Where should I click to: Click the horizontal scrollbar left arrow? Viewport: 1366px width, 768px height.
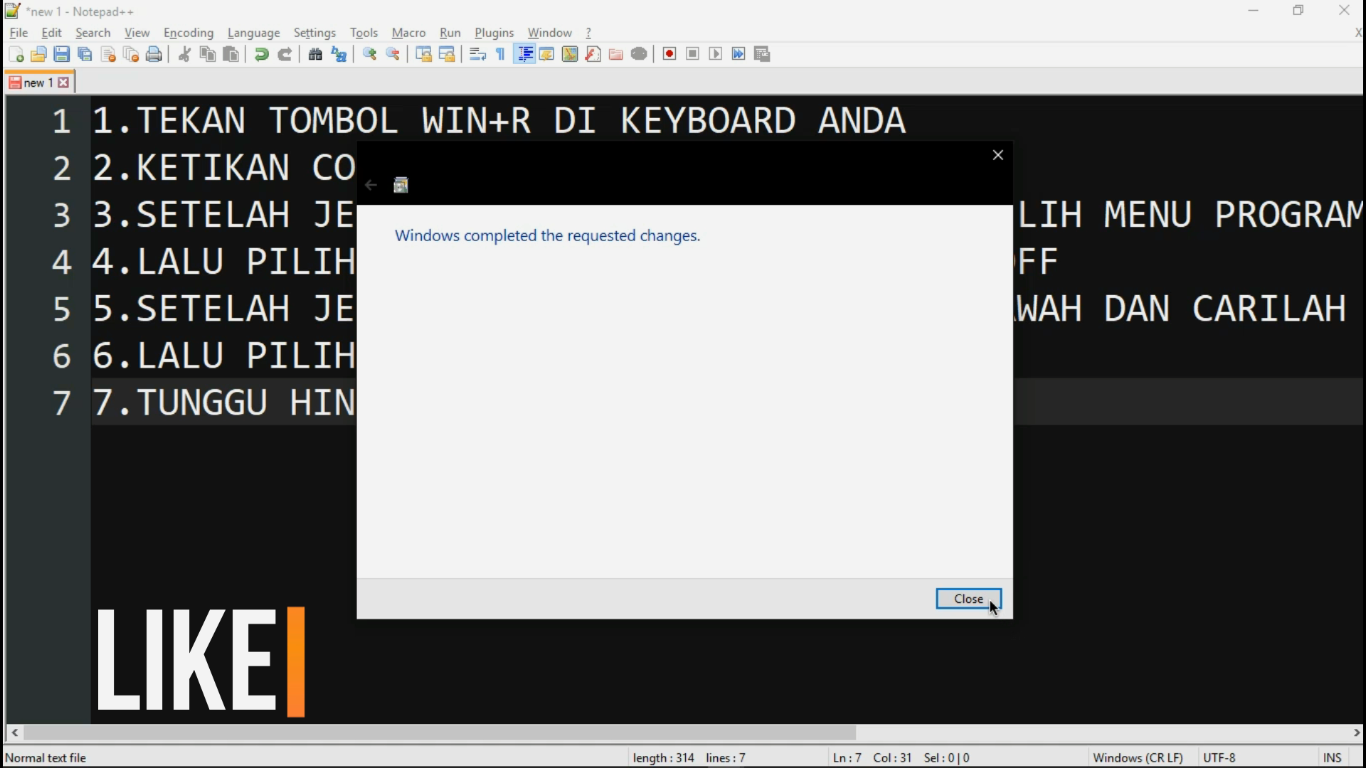click(x=13, y=732)
